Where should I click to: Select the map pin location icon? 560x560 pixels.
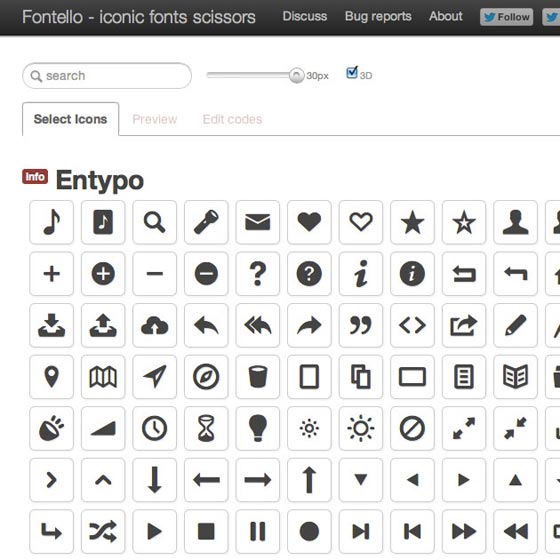(x=51, y=377)
